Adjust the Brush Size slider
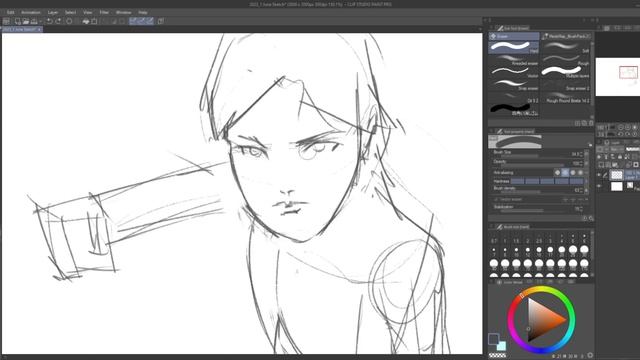 [x=534, y=156]
